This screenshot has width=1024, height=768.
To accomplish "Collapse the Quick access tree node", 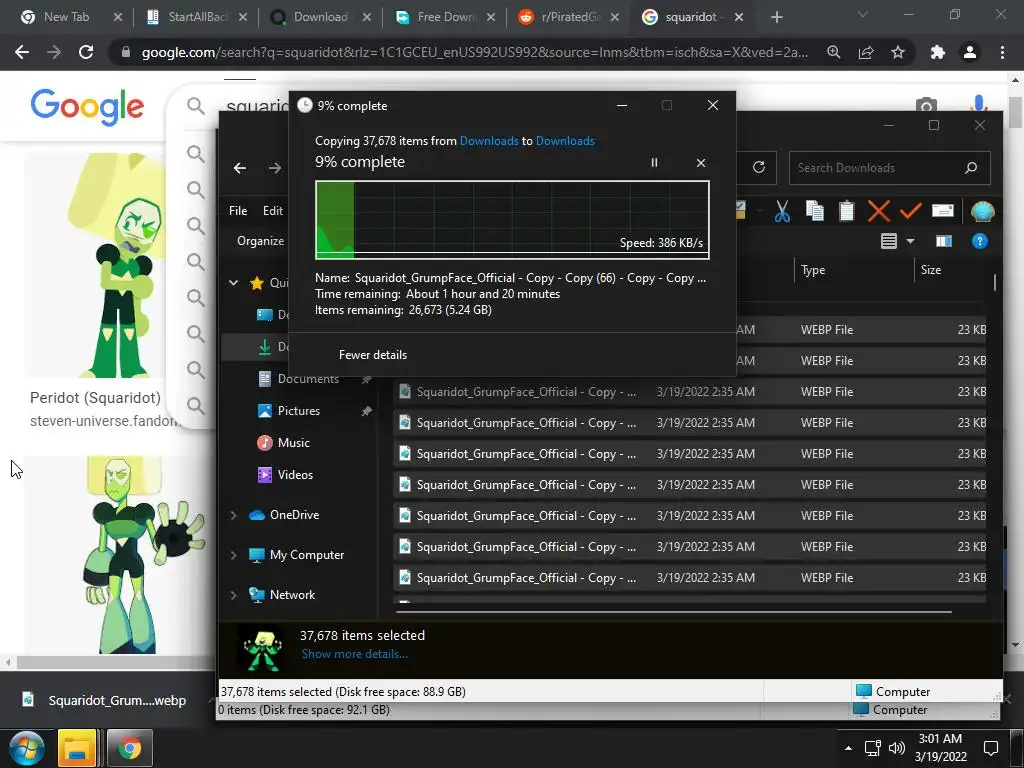I will coord(233,283).
